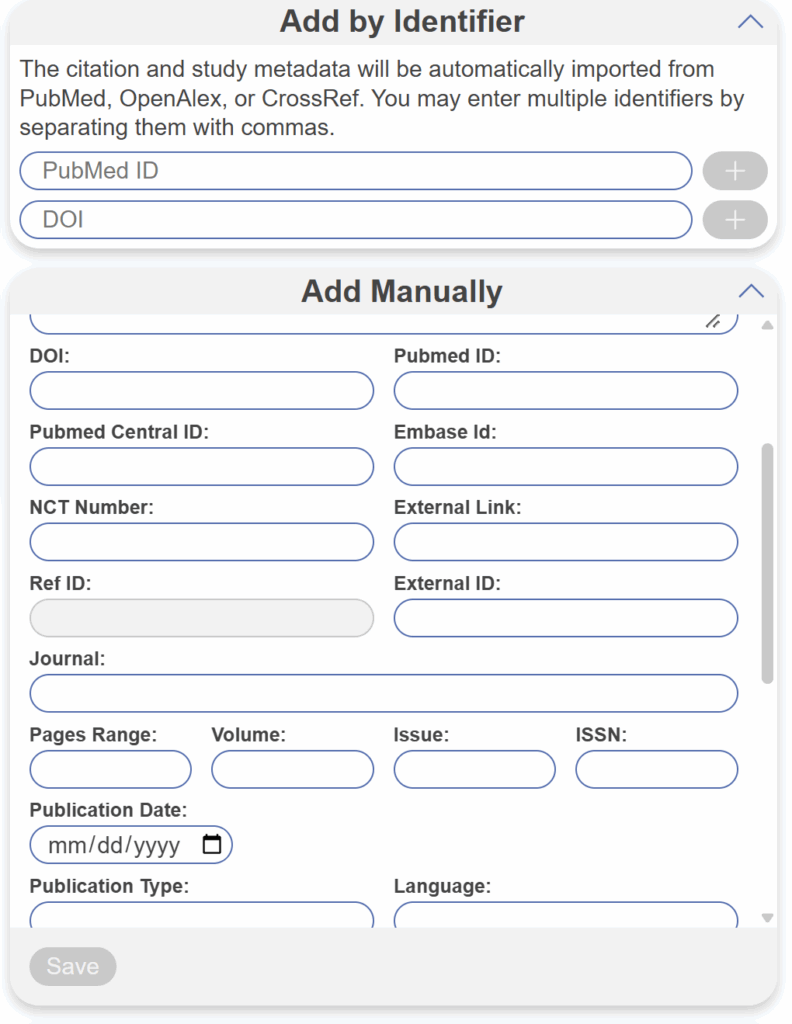The width and height of the screenshot is (792, 1024).
Task: Collapse the Add Manually section chevron
Action: coord(752,290)
